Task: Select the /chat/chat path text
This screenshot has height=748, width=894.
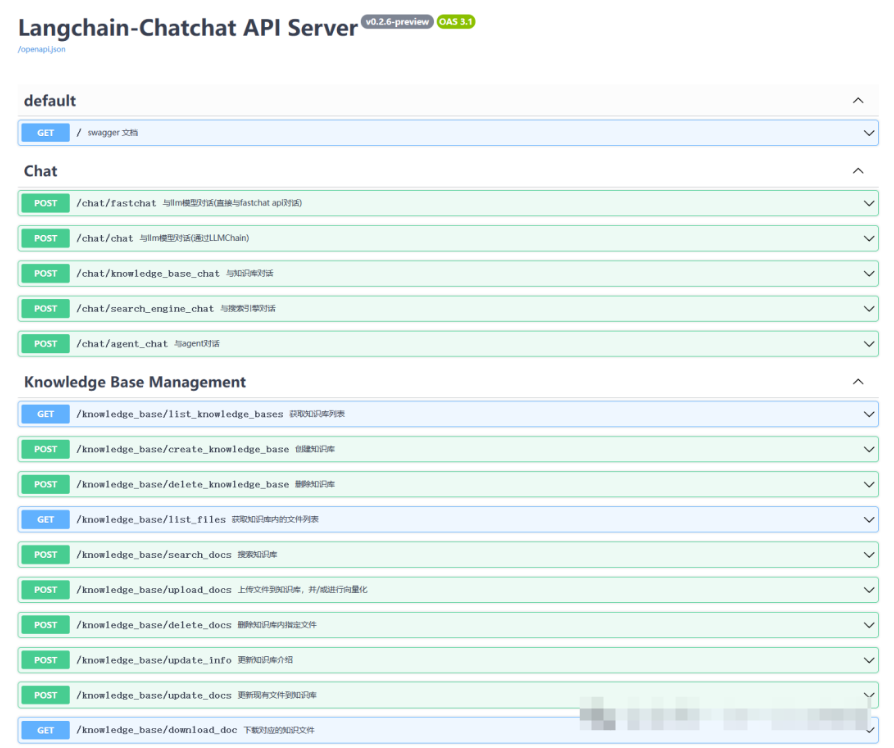Action: 105,238
